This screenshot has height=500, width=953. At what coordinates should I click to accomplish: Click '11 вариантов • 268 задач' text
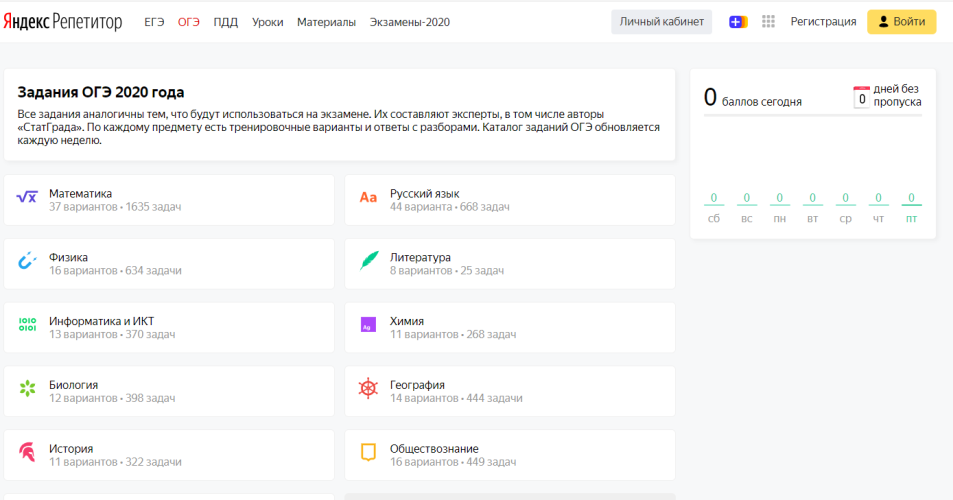pos(453,335)
